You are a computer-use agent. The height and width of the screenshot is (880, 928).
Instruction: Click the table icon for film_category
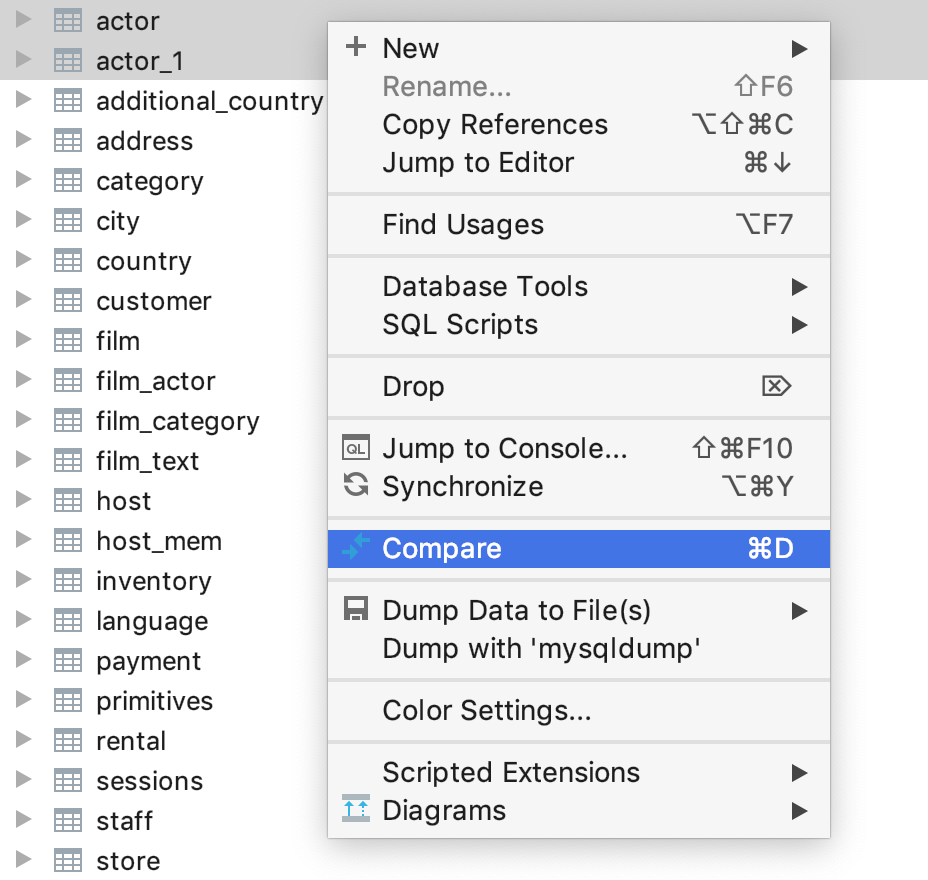pyautogui.click(x=68, y=421)
